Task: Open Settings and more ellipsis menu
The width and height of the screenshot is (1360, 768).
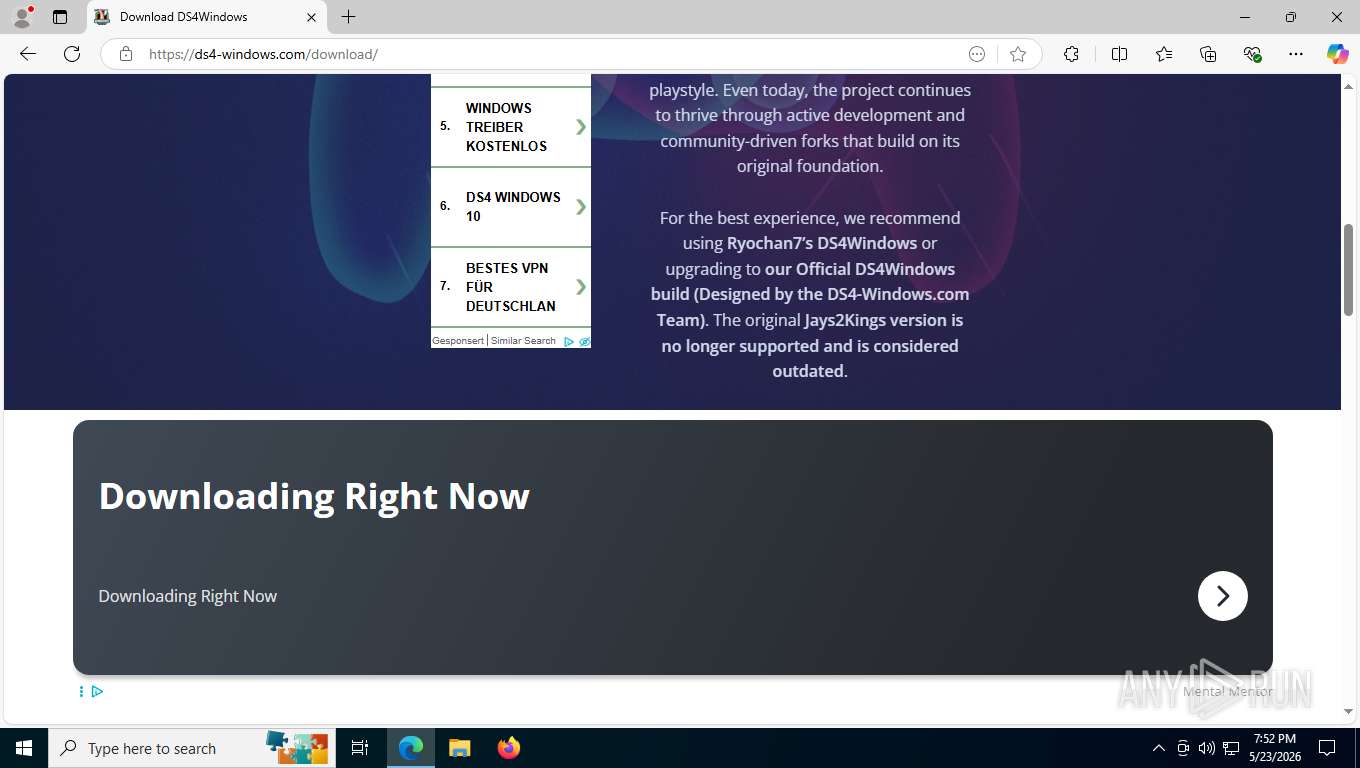Action: click(x=1296, y=54)
